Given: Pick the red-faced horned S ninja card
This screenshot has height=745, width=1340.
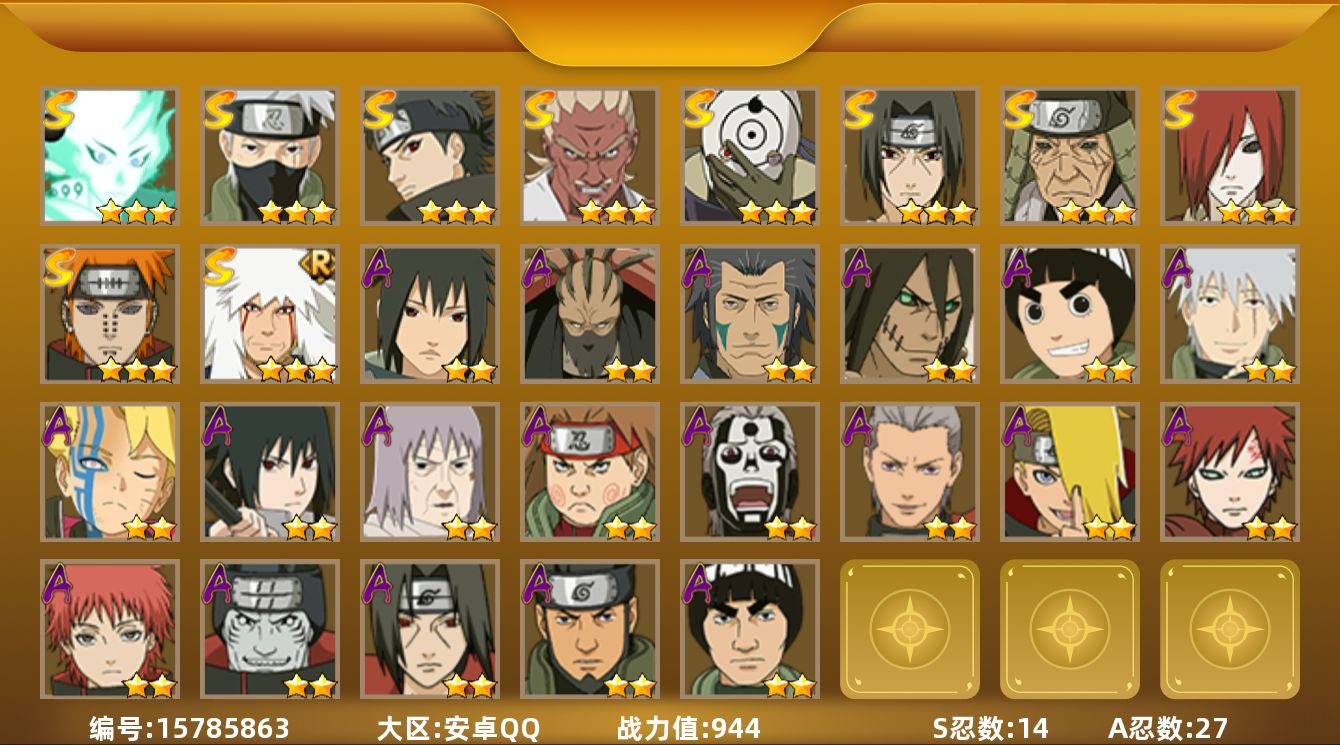Looking at the screenshot, I should [x=590, y=155].
